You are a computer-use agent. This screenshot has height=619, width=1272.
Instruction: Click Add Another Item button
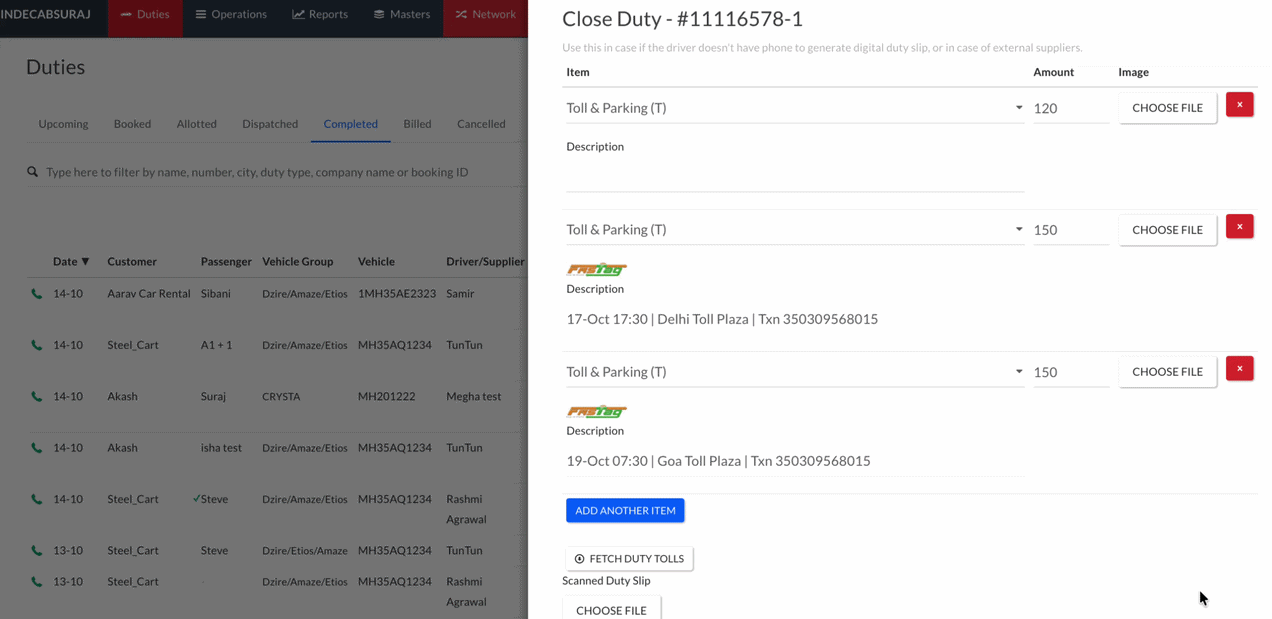(x=625, y=510)
